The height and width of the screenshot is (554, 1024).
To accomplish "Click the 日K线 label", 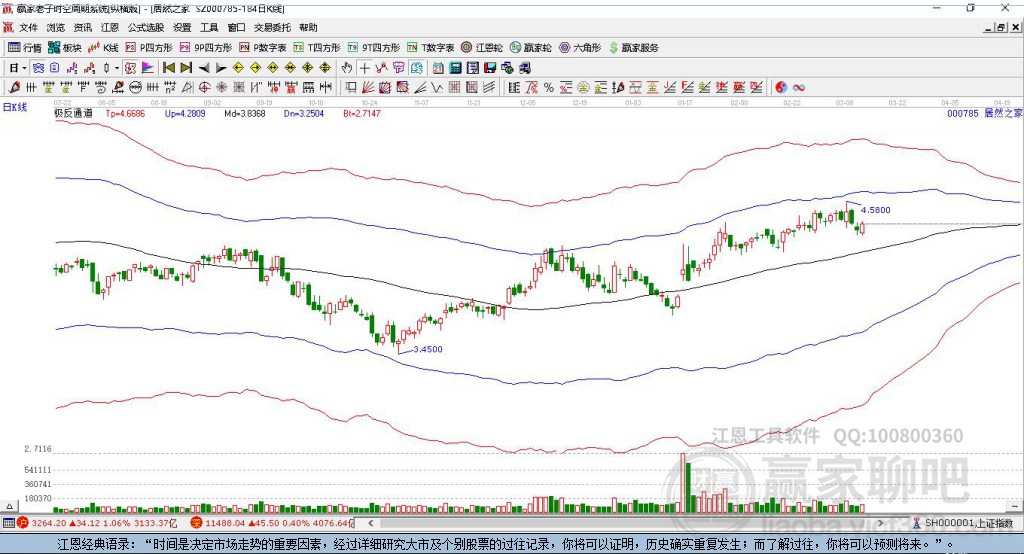I will pyautogui.click(x=15, y=107).
